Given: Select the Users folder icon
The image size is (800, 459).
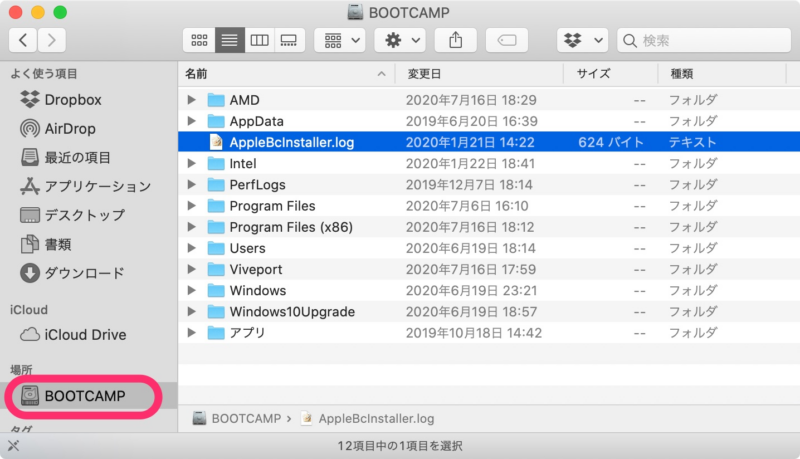Looking at the screenshot, I should click(x=216, y=248).
